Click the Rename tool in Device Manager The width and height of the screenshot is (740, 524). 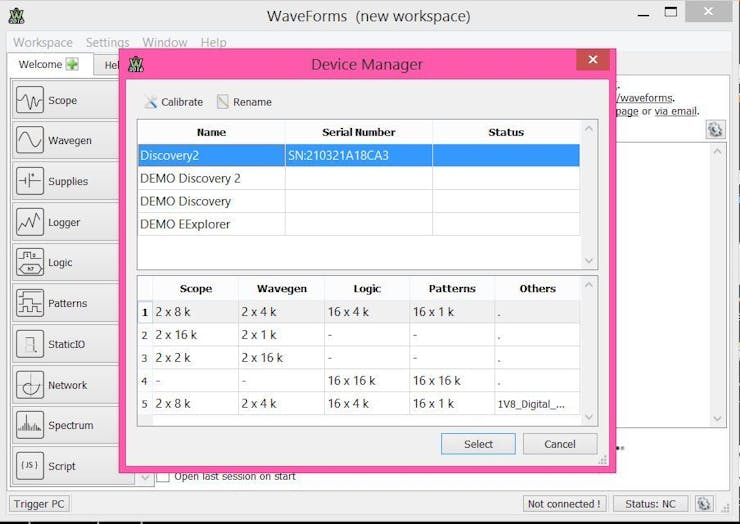244,102
